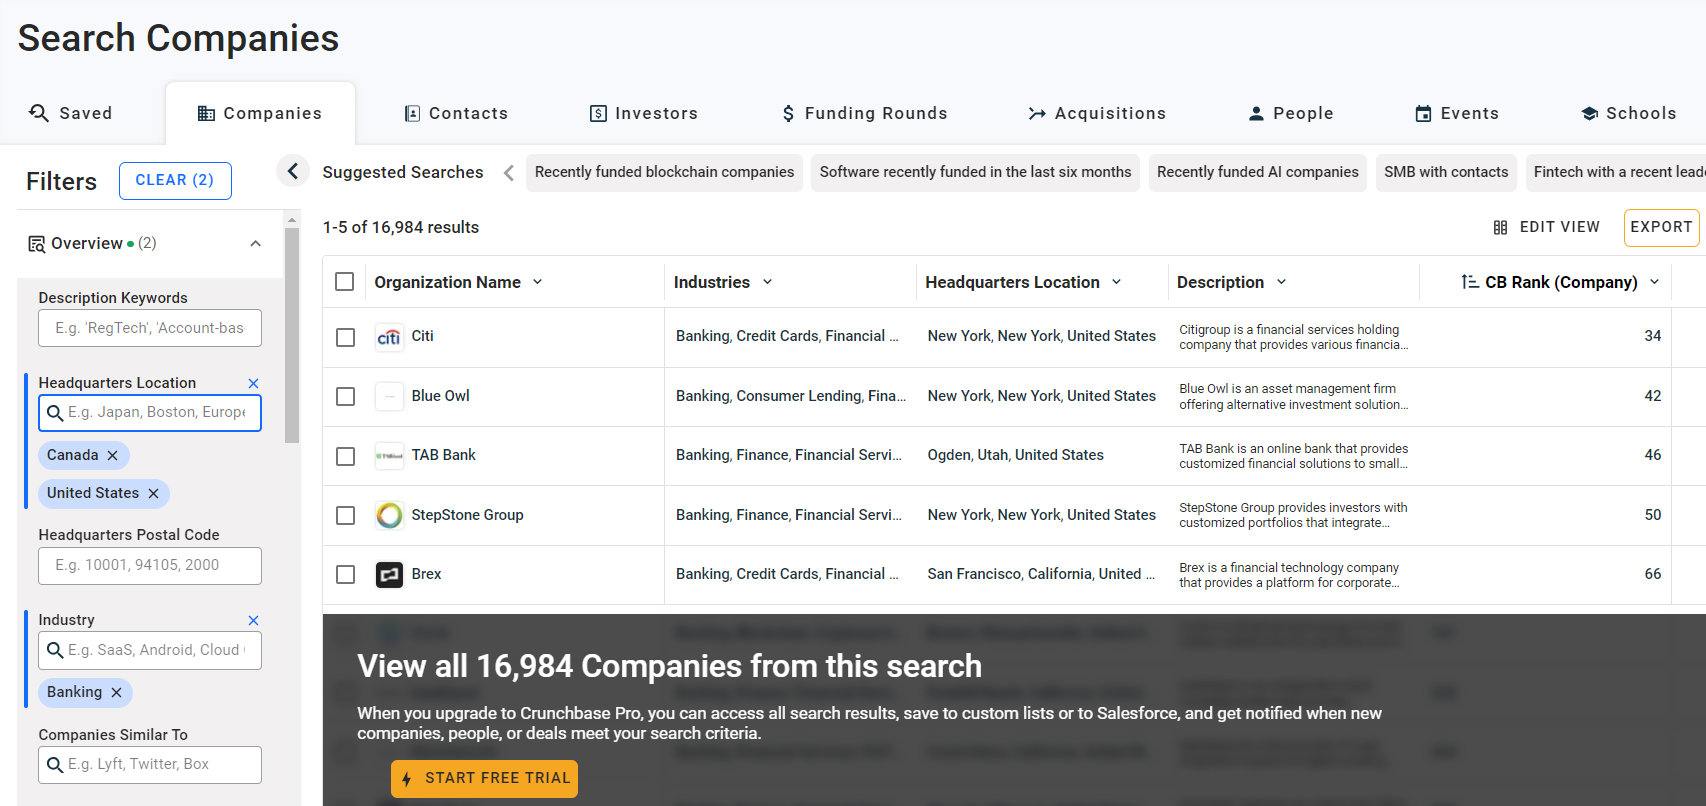The height and width of the screenshot is (806, 1706).
Task: Click the Edit View button
Action: (1546, 227)
